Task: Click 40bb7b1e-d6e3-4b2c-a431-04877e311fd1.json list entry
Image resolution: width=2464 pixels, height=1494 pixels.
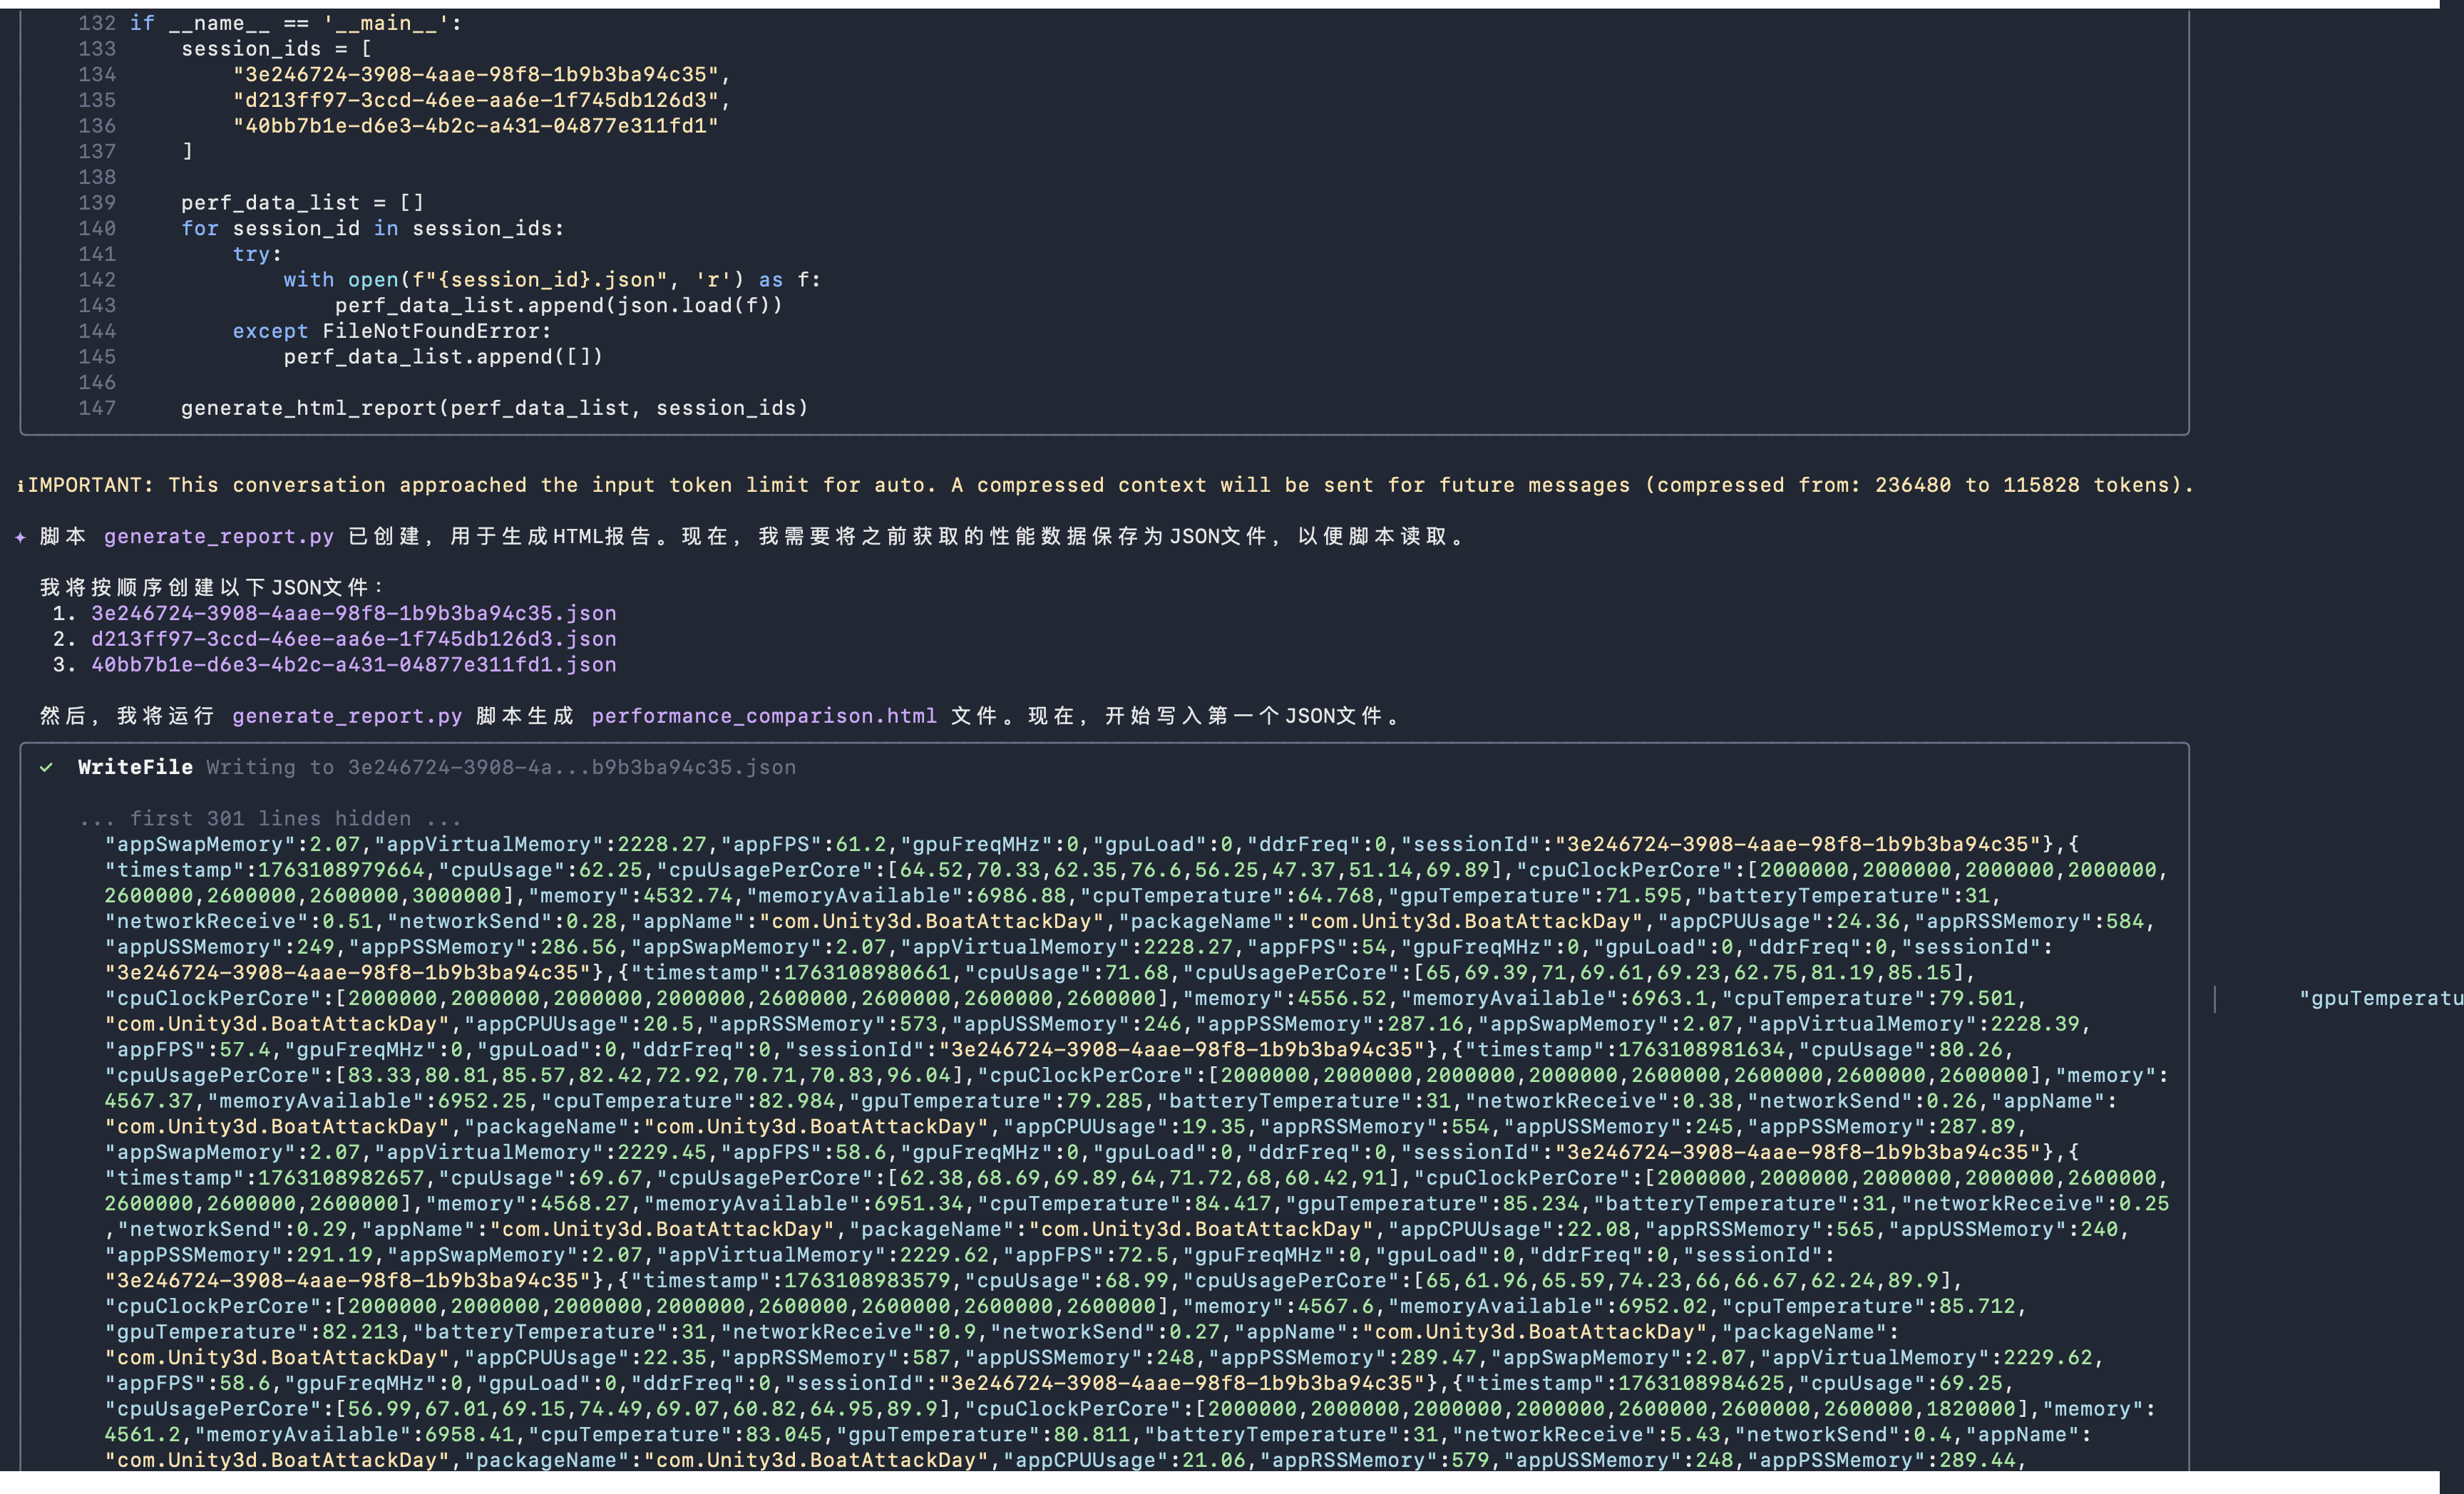Action: [x=353, y=665]
